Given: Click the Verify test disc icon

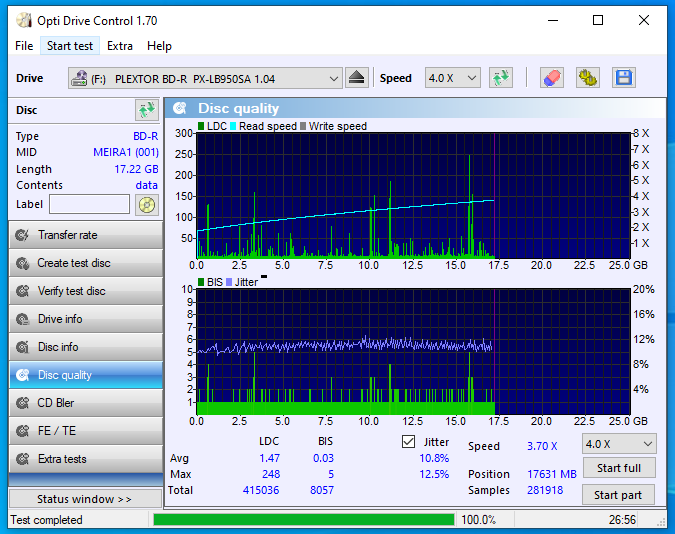Looking at the screenshot, I should pyautogui.click(x=22, y=291).
